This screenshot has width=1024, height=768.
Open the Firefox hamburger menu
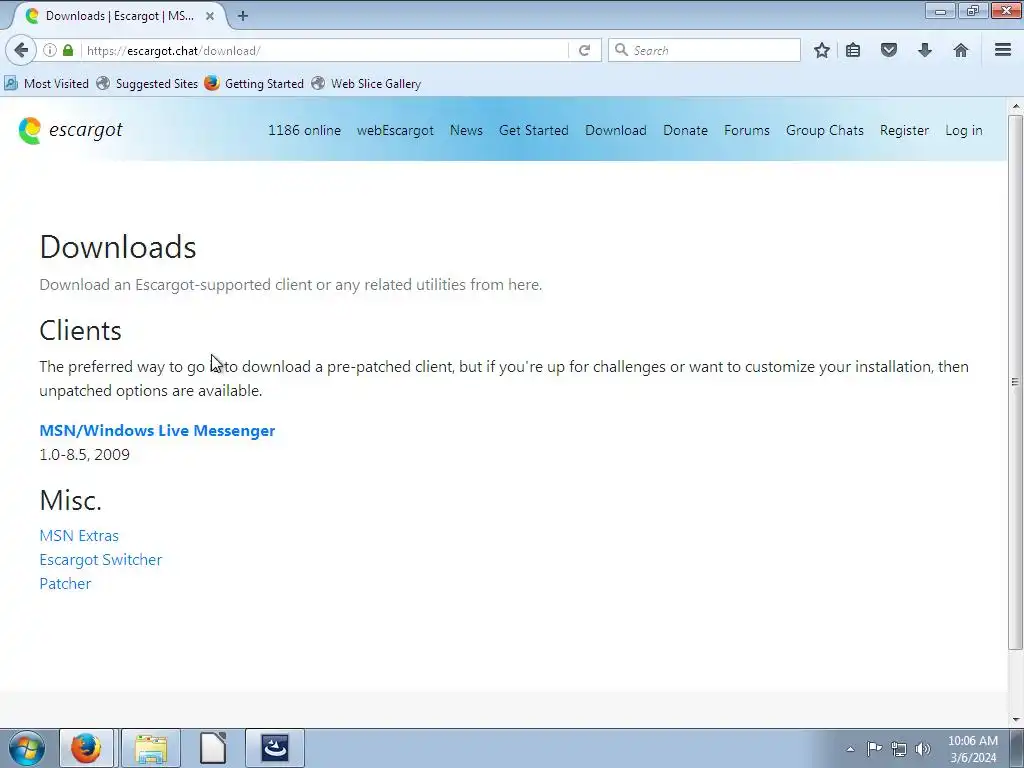[1003, 50]
